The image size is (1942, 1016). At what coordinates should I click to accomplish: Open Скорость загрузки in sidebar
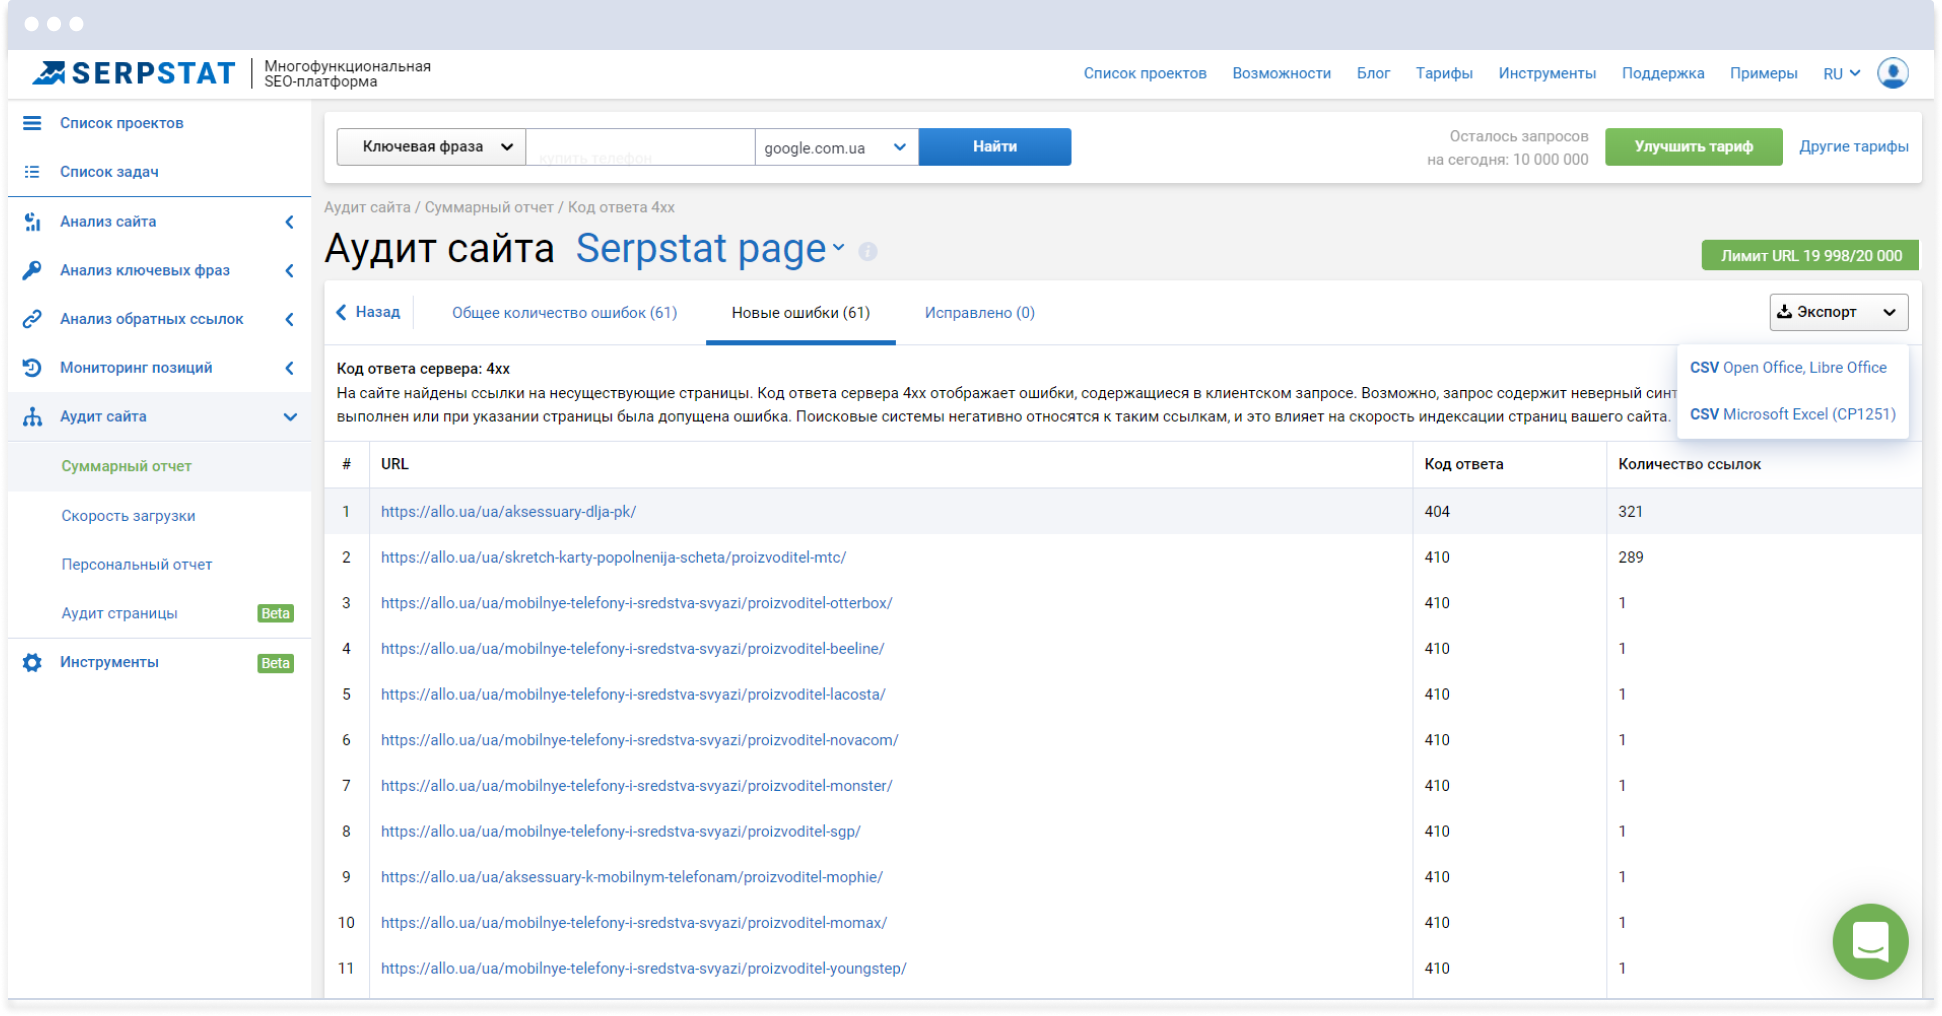(128, 516)
